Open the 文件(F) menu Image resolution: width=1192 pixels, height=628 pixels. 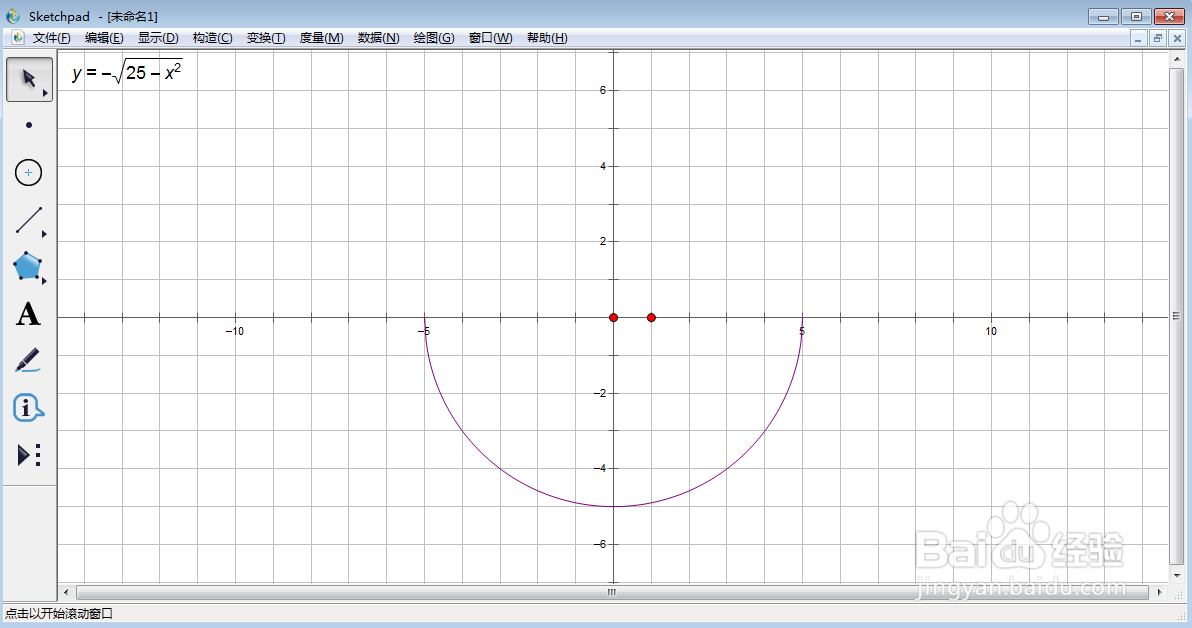point(52,38)
